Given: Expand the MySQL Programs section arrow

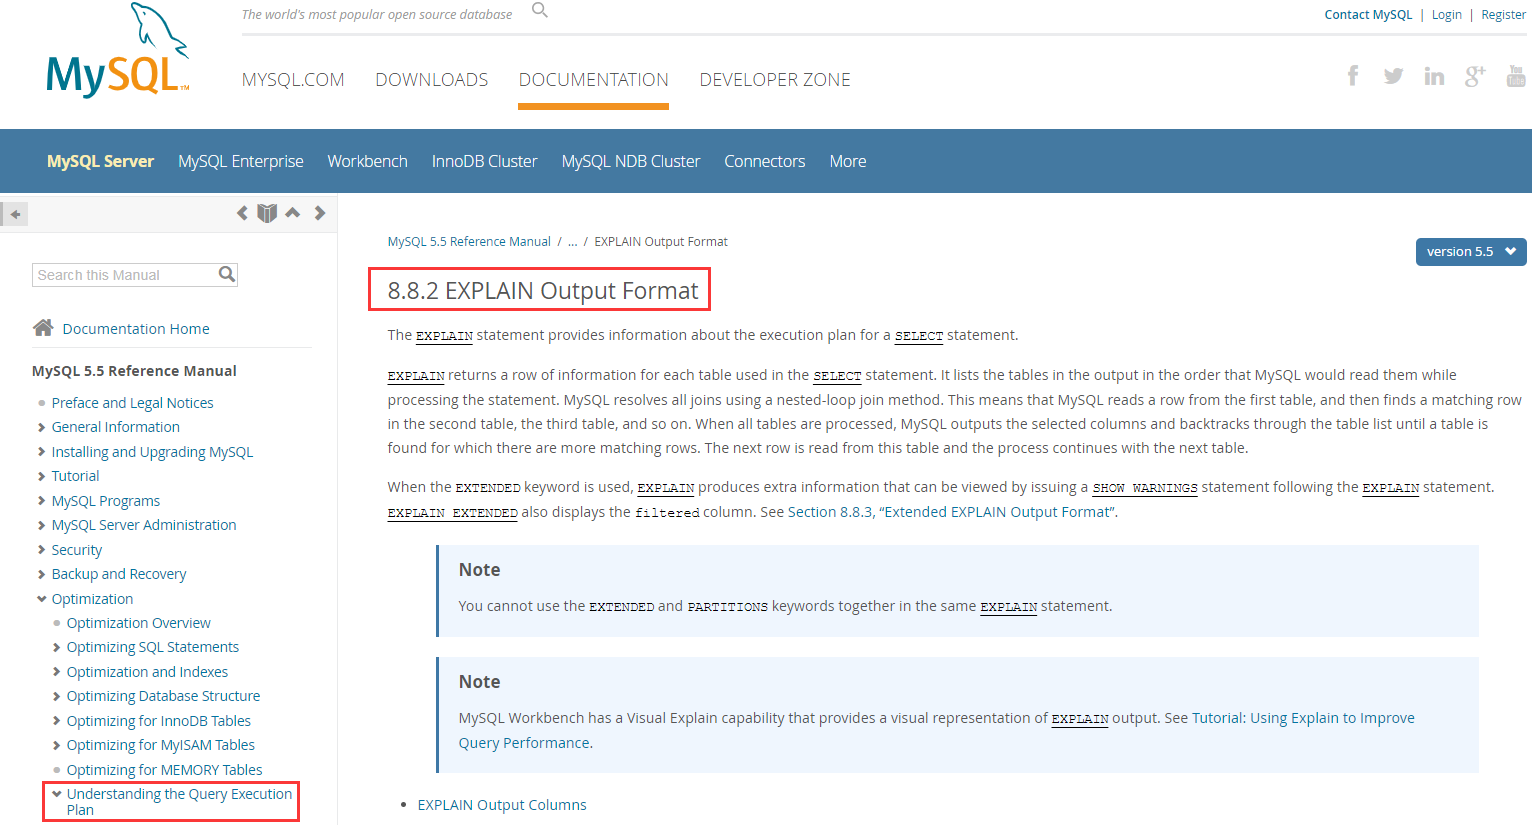Looking at the screenshot, I should coord(42,501).
